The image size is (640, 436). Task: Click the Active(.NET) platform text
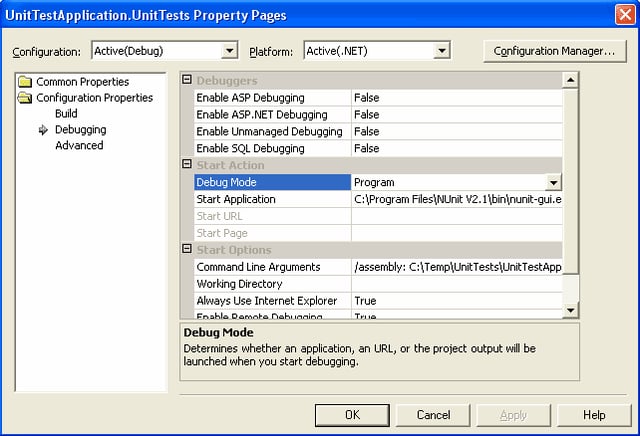(337, 51)
